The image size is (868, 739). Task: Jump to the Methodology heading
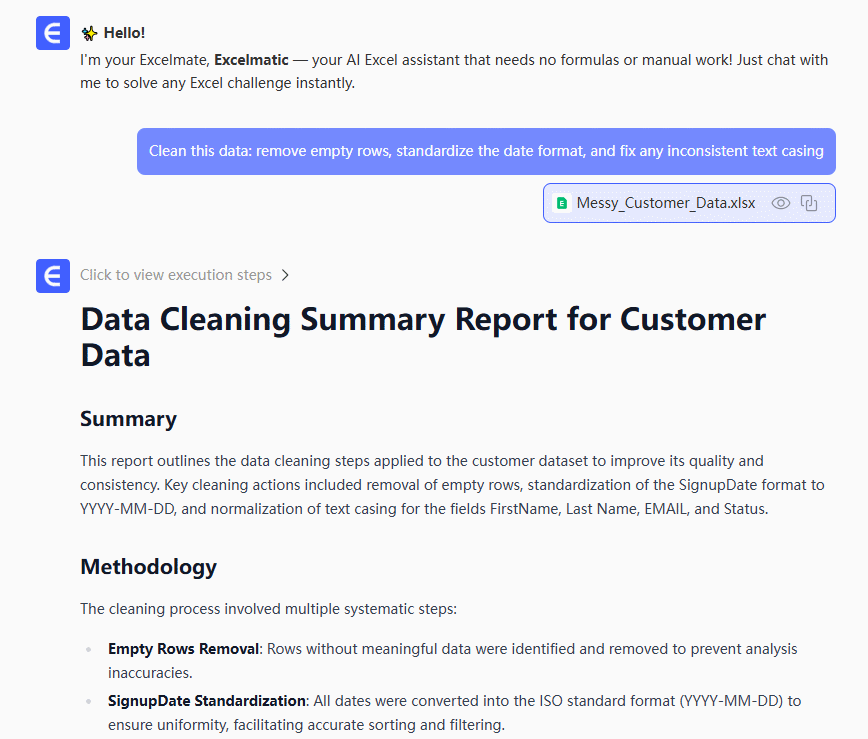(148, 567)
